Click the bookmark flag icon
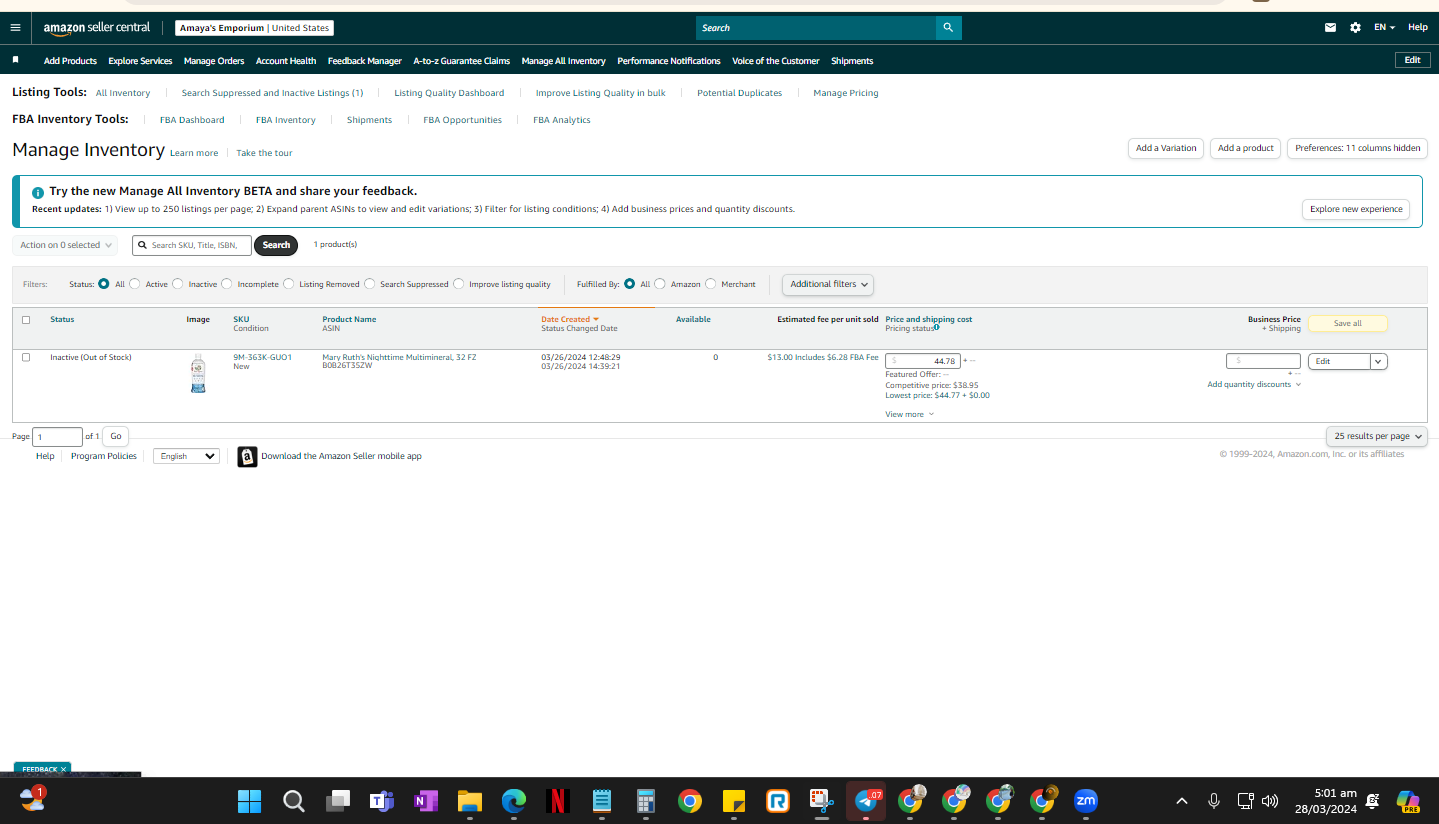This screenshot has height=824, width=1439. tap(16, 60)
